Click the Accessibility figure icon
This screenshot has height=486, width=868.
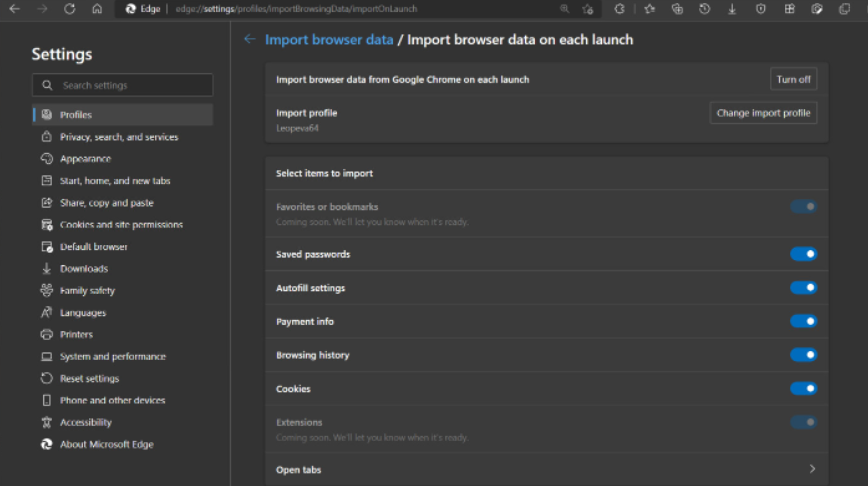point(46,422)
